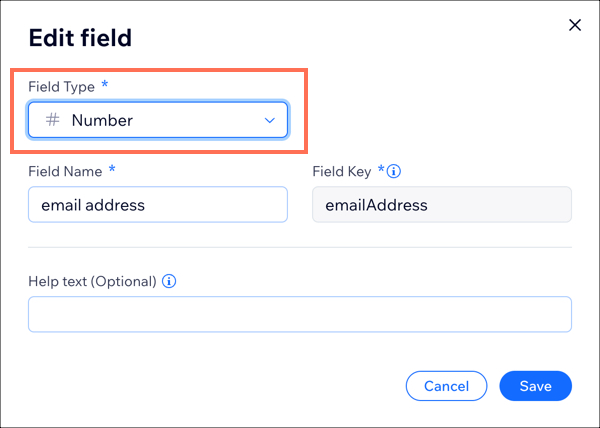Expand the Field Type chevron arrow
This screenshot has height=428, width=600.
click(270, 120)
